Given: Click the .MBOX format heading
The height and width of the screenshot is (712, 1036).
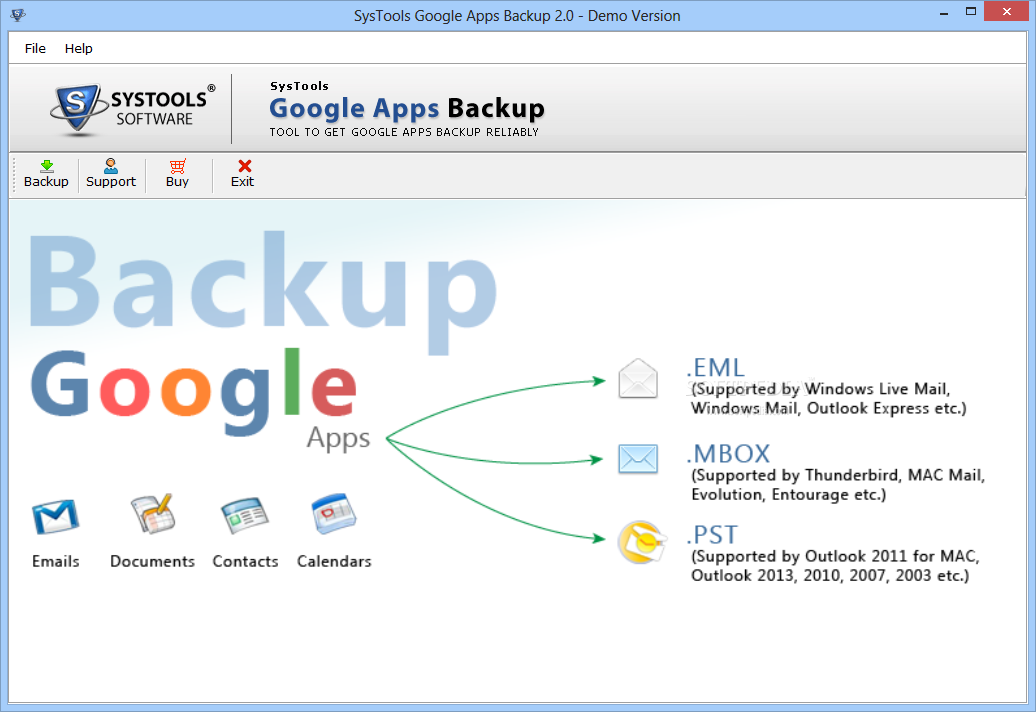Looking at the screenshot, I should [x=728, y=454].
